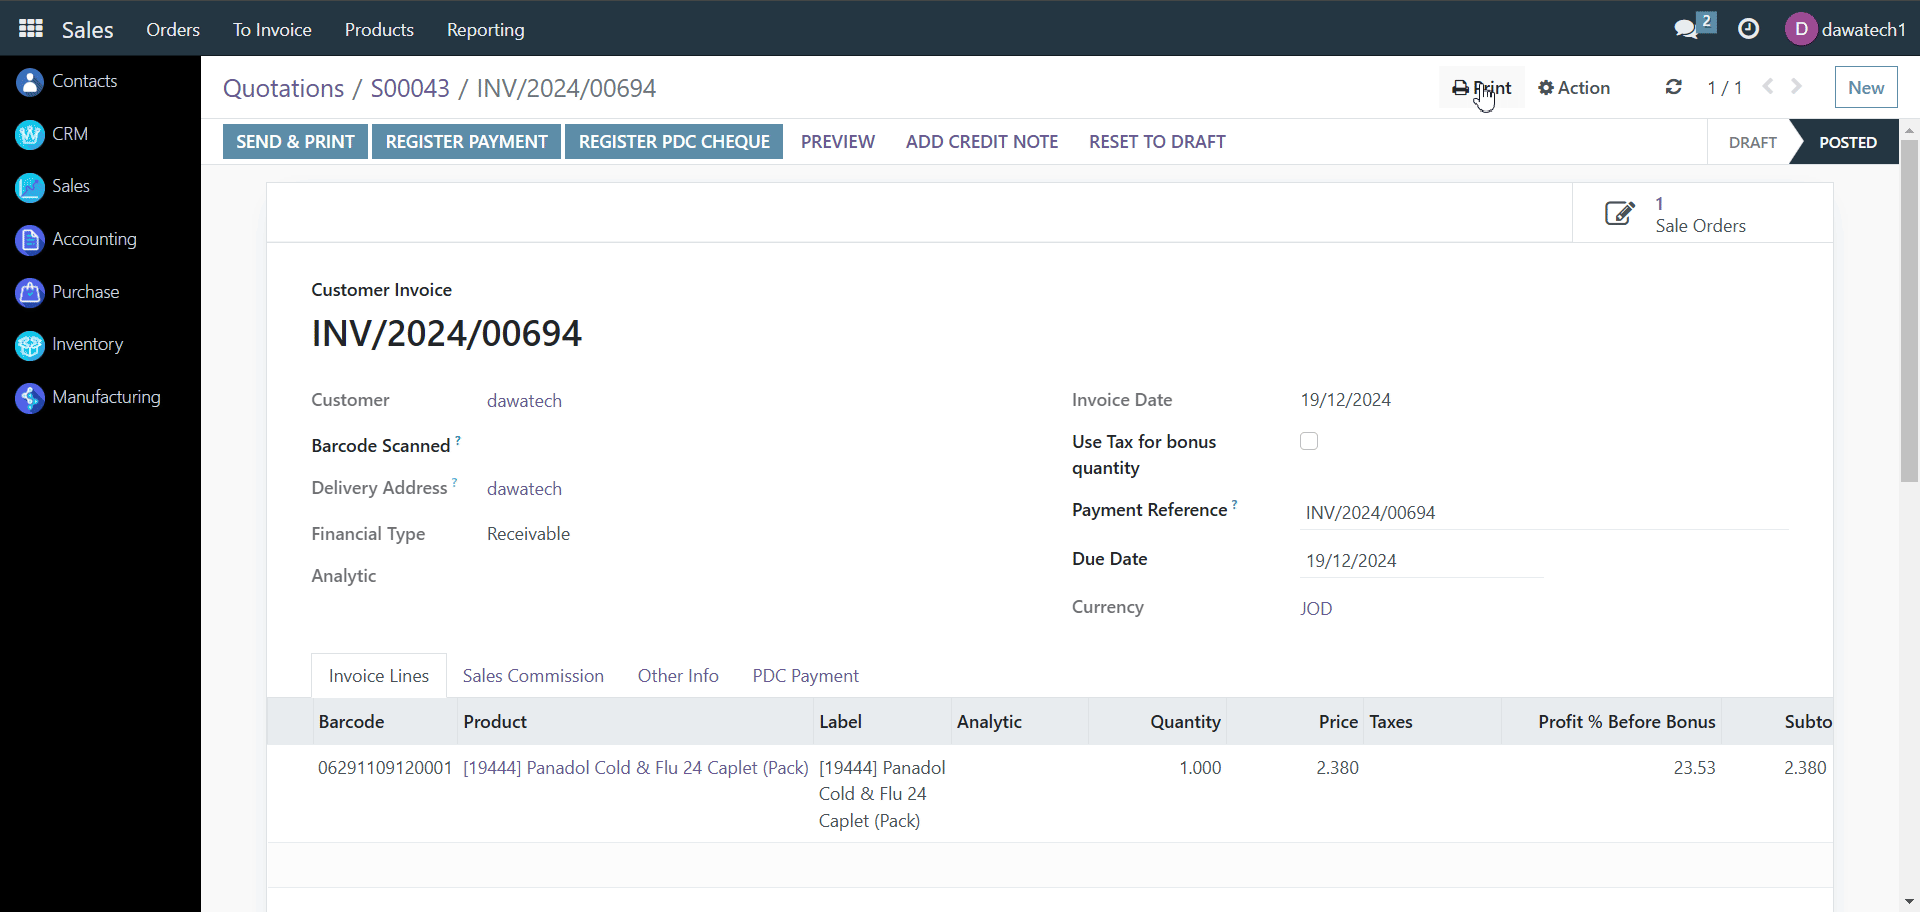
Task: Click the PREVIEW button
Action: tap(838, 142)
